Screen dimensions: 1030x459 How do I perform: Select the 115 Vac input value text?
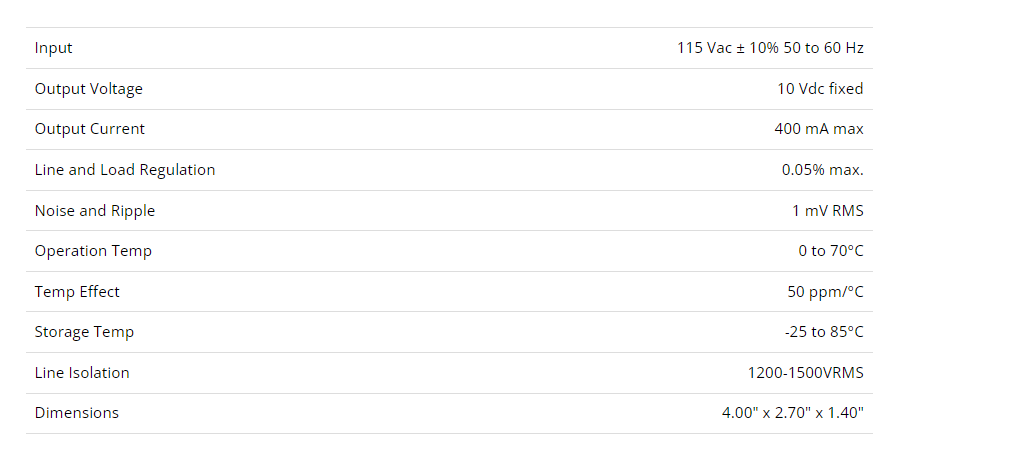click(x=770, y=48)
